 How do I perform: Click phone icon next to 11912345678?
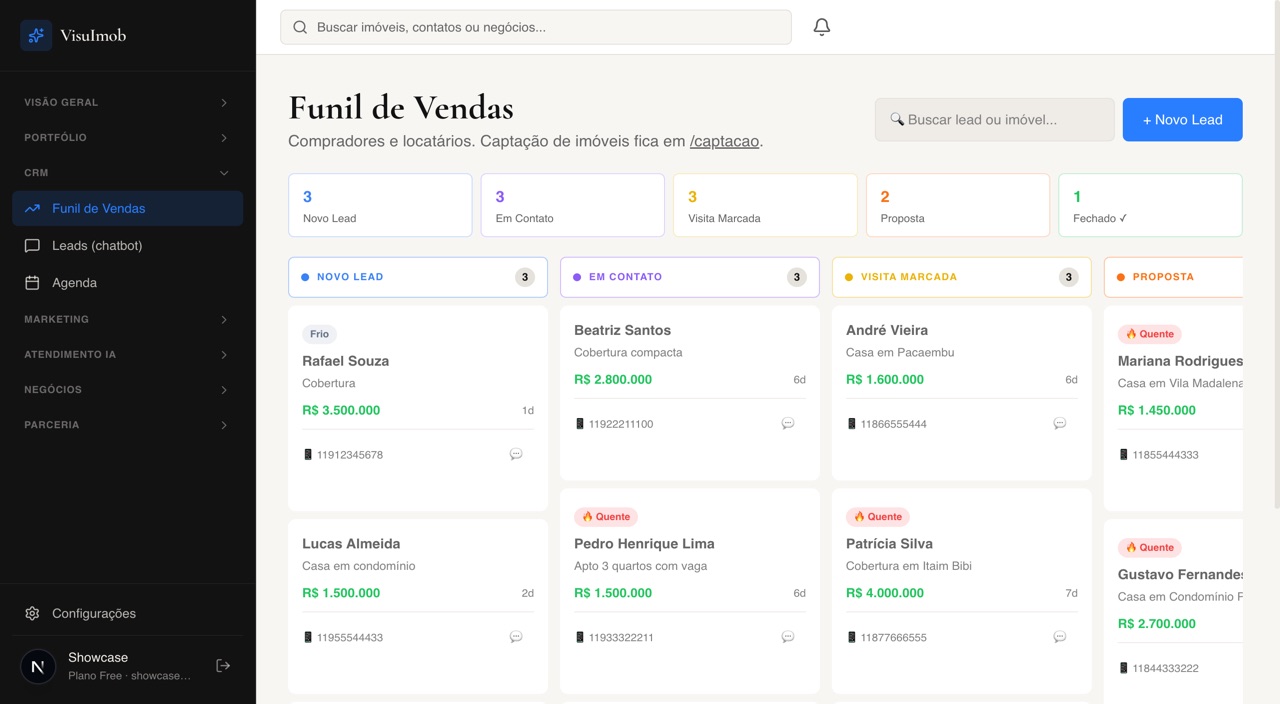308,455
